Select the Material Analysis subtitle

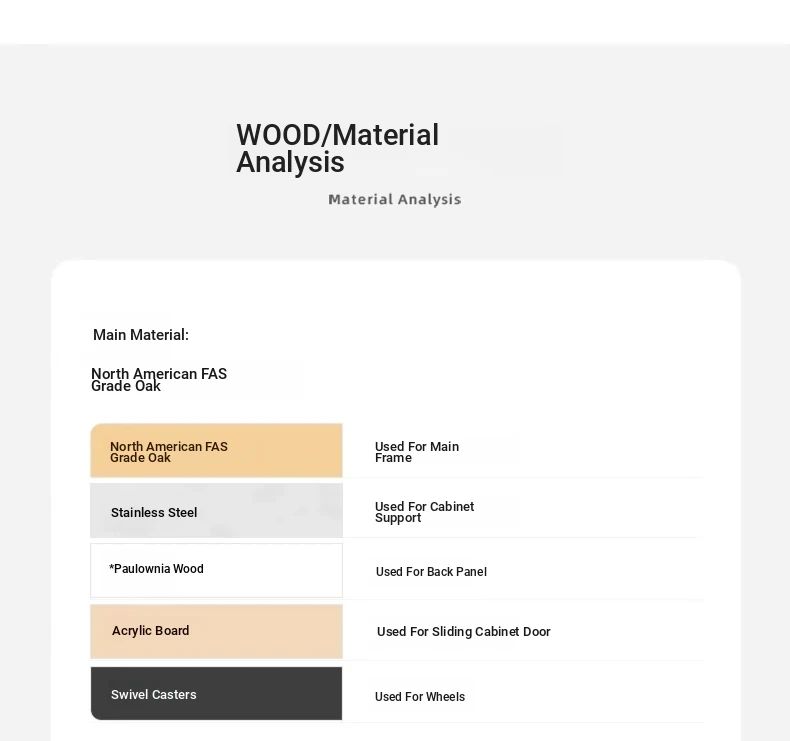[x=394, y=199]
